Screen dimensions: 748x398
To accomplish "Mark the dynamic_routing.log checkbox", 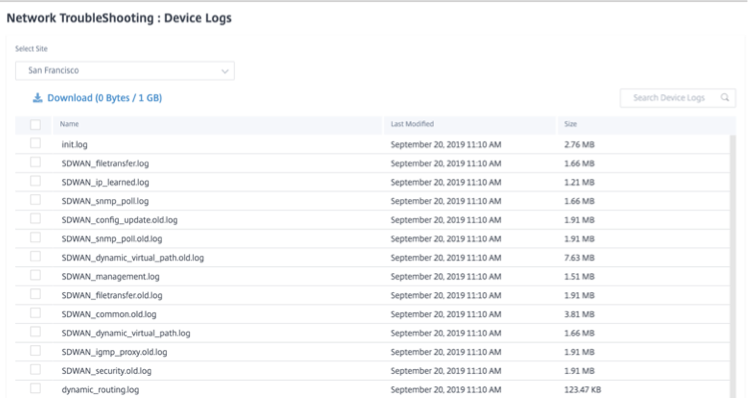I will (x=35, y=388).
